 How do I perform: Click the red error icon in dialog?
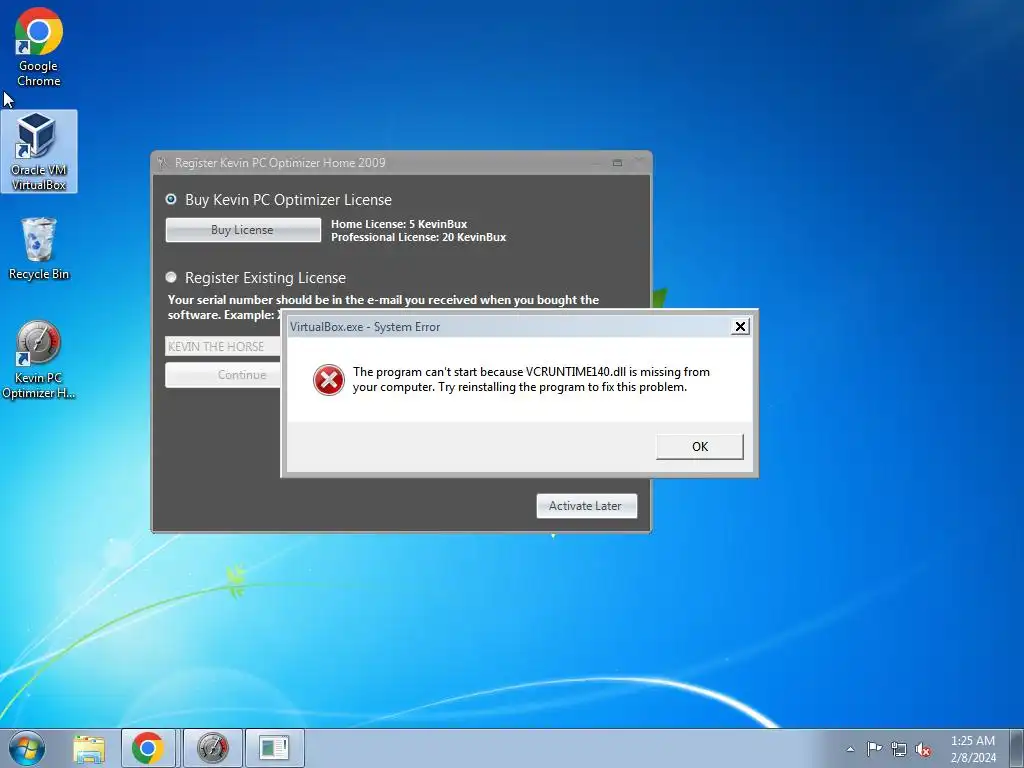tap(328, 380)
